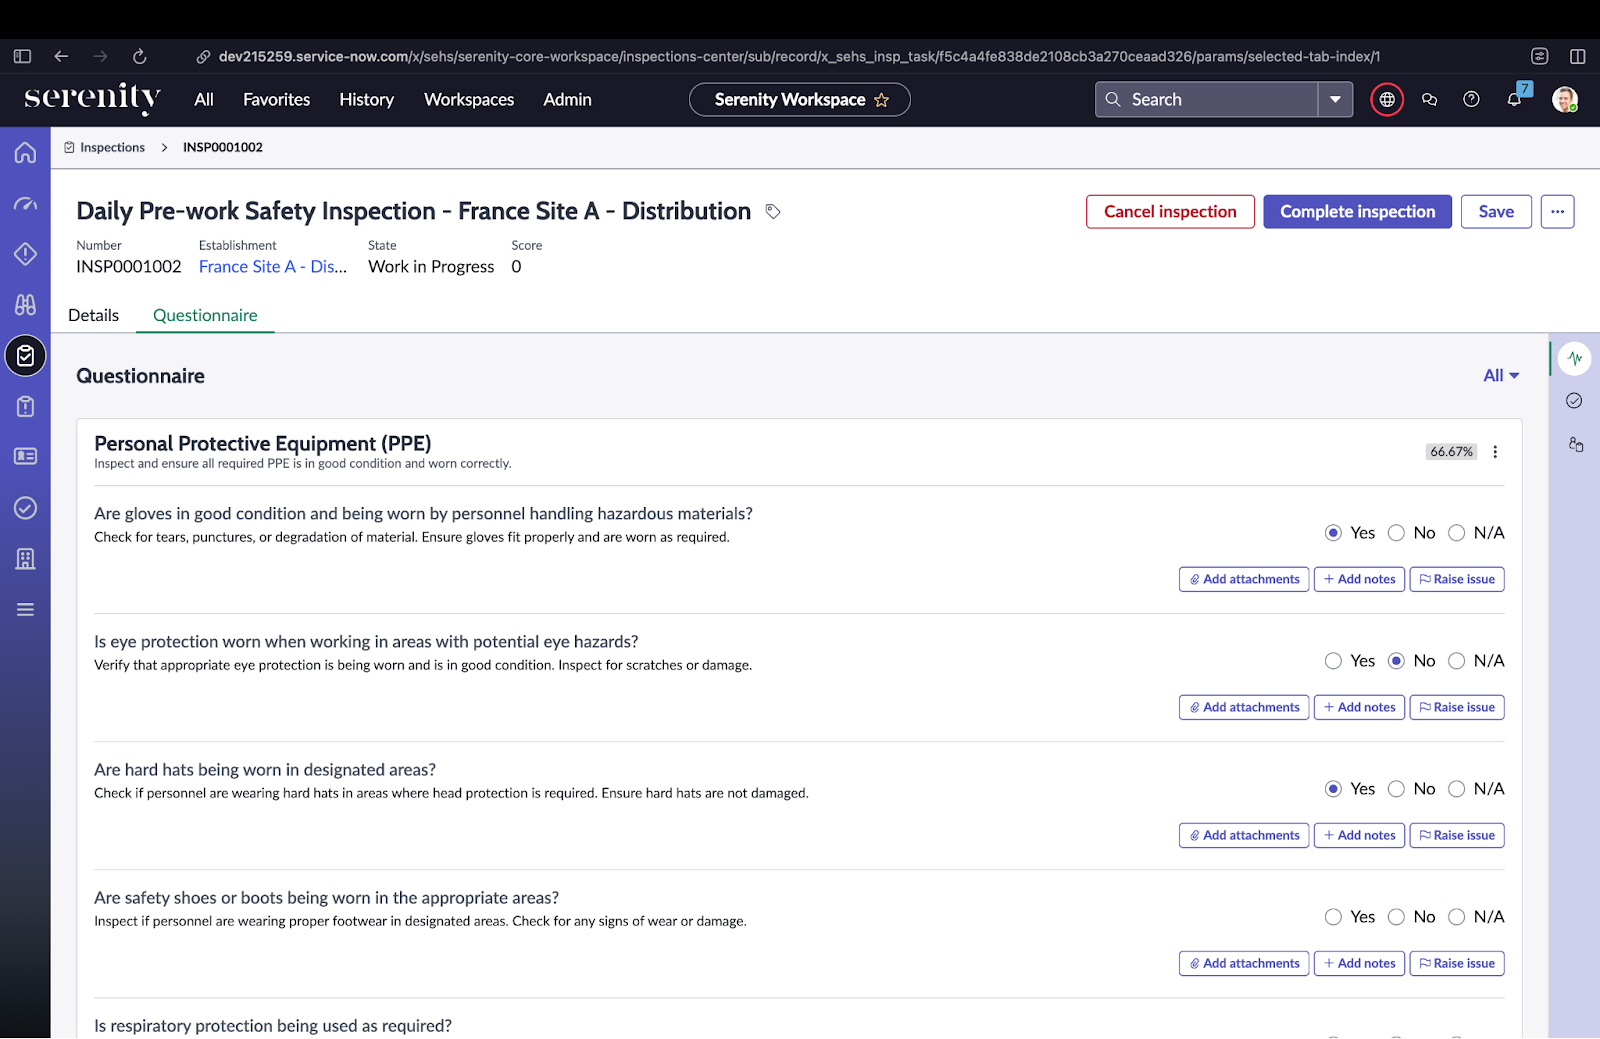Open the help question mark icon

click(x=1471, y=100)
